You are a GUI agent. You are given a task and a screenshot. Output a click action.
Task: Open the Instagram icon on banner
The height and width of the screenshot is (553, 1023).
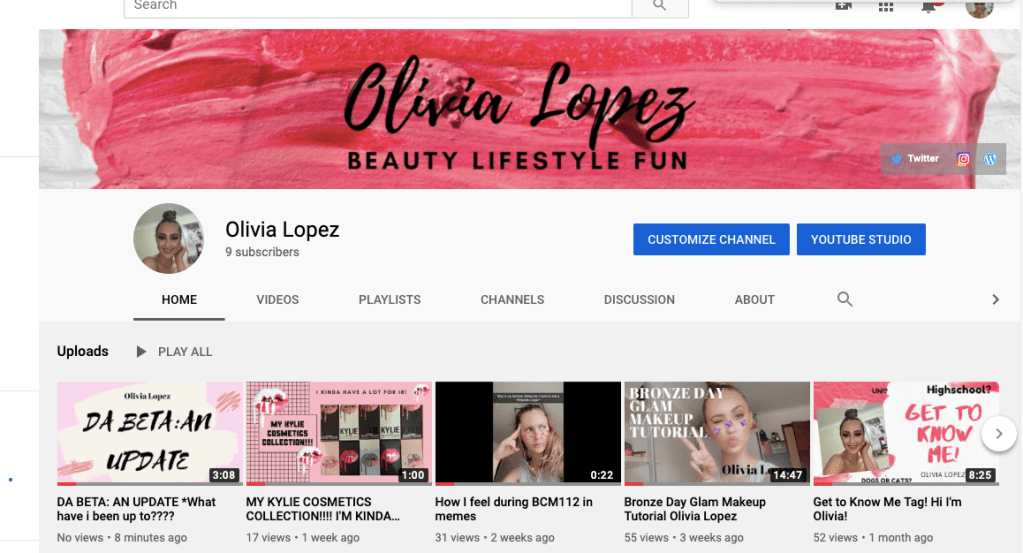point(963,159)
